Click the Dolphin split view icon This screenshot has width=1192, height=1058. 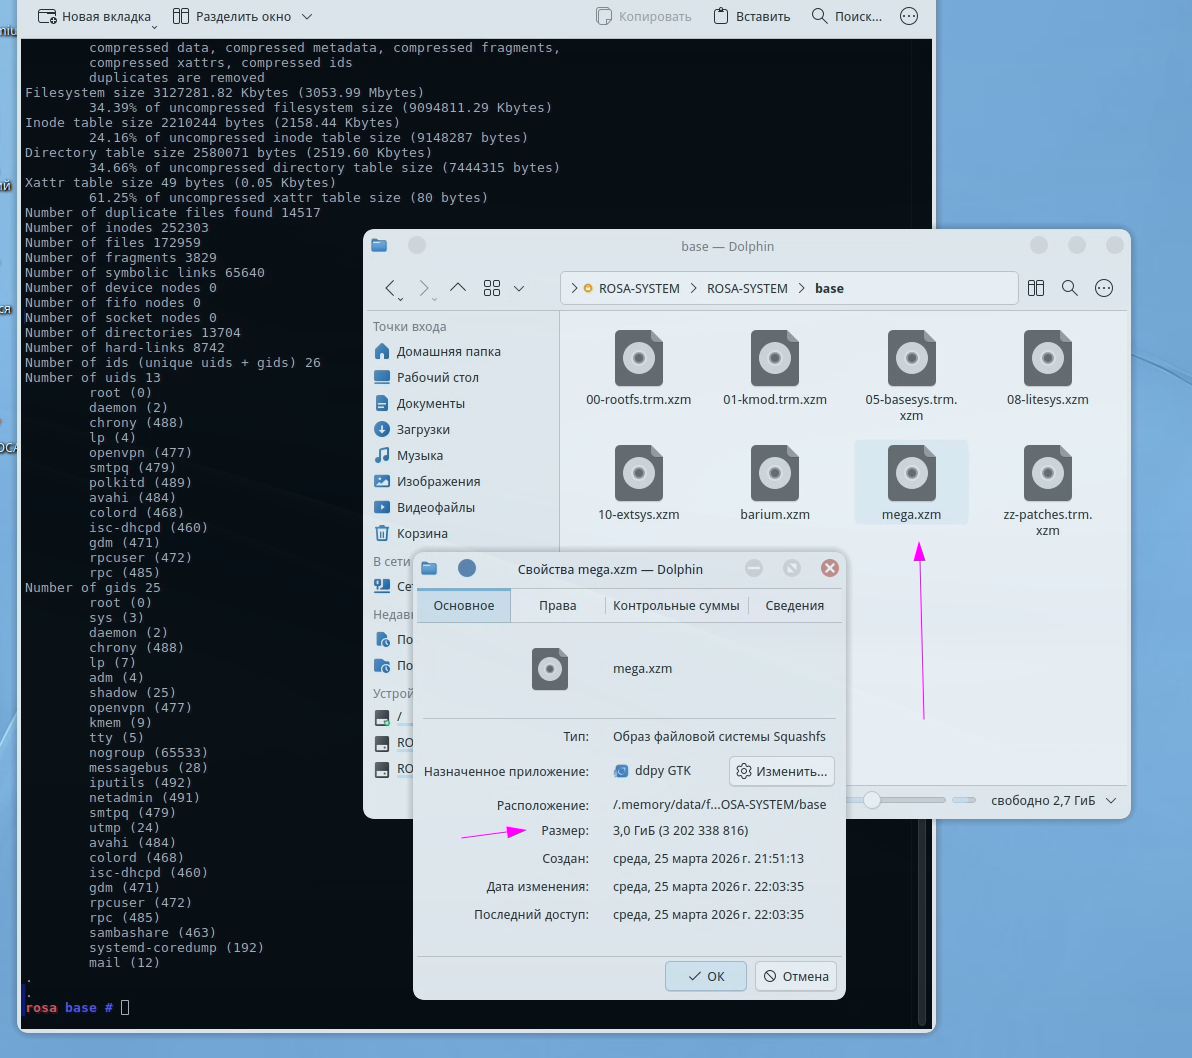1036,288
